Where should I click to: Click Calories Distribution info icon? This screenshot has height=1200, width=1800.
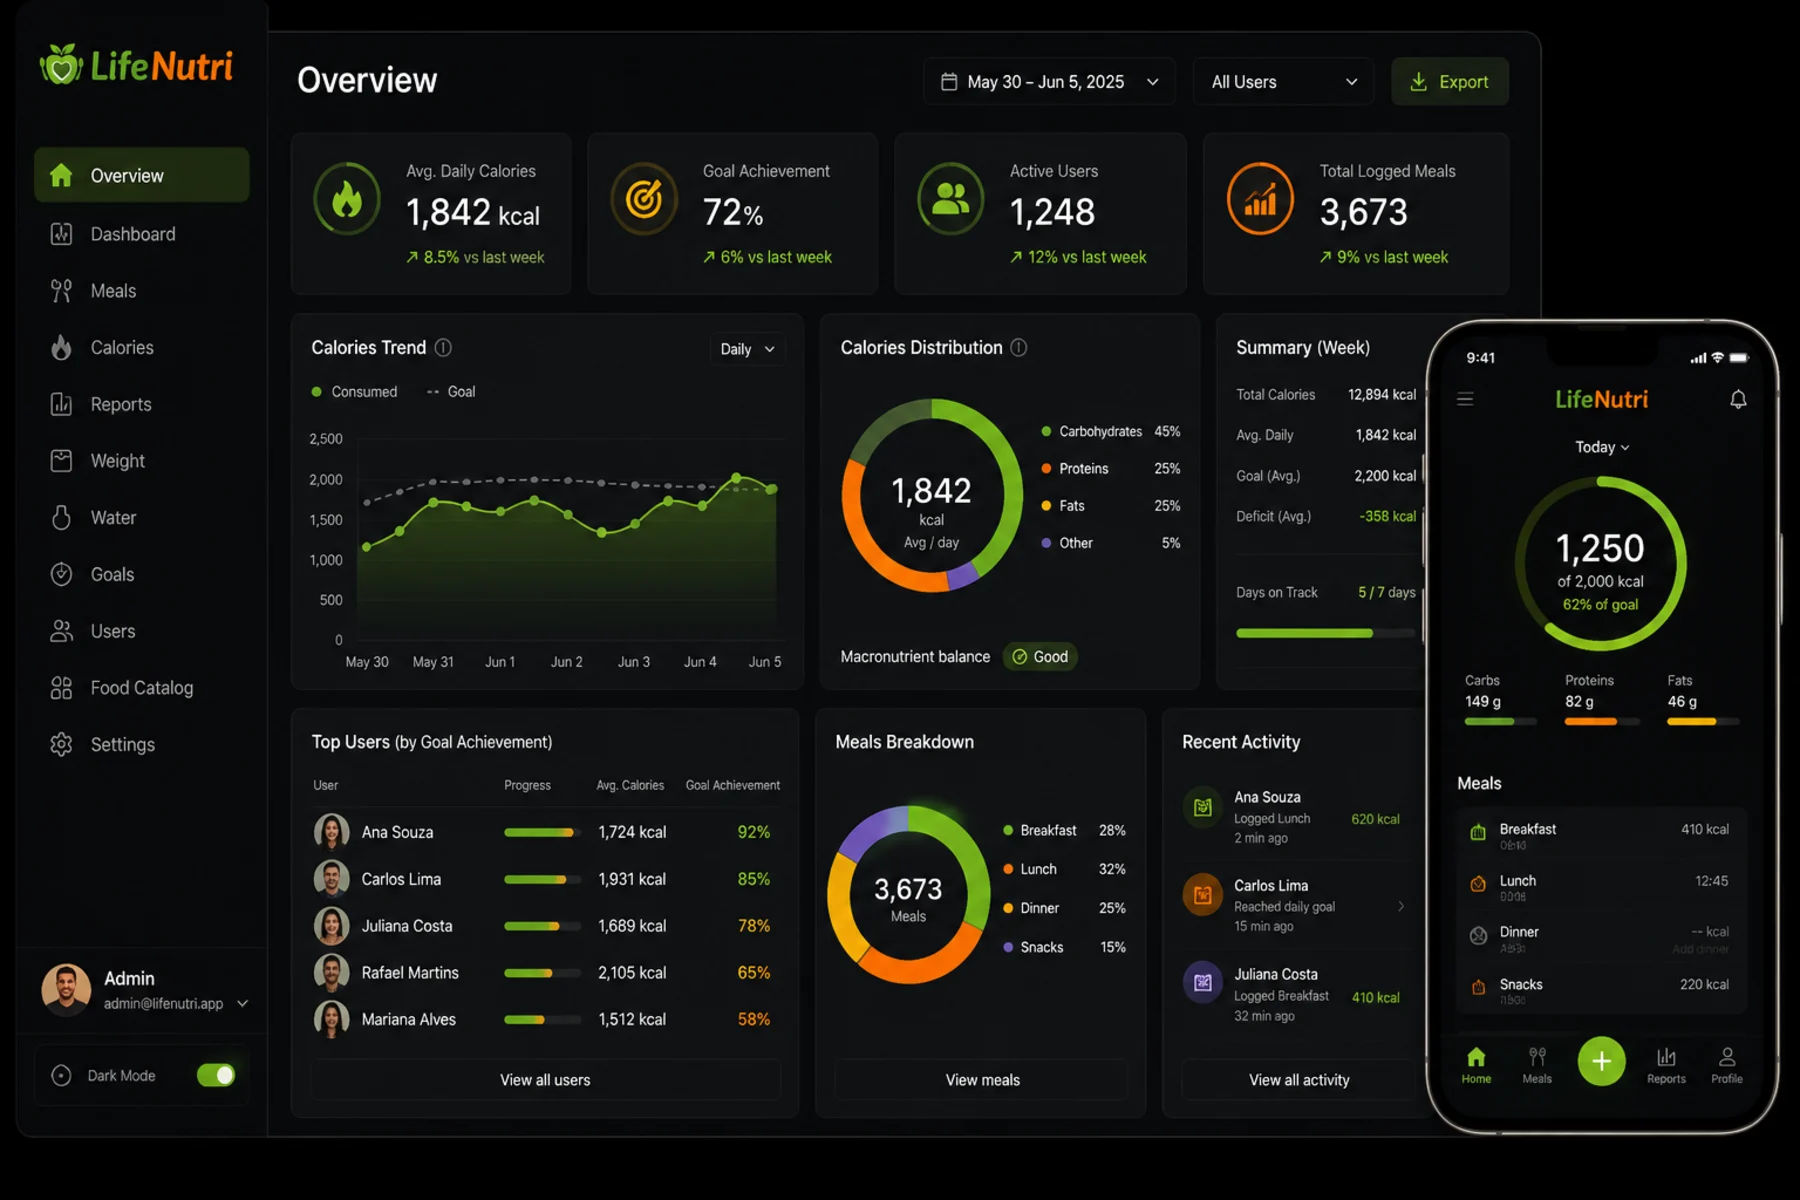click(x=1018, y=347)
